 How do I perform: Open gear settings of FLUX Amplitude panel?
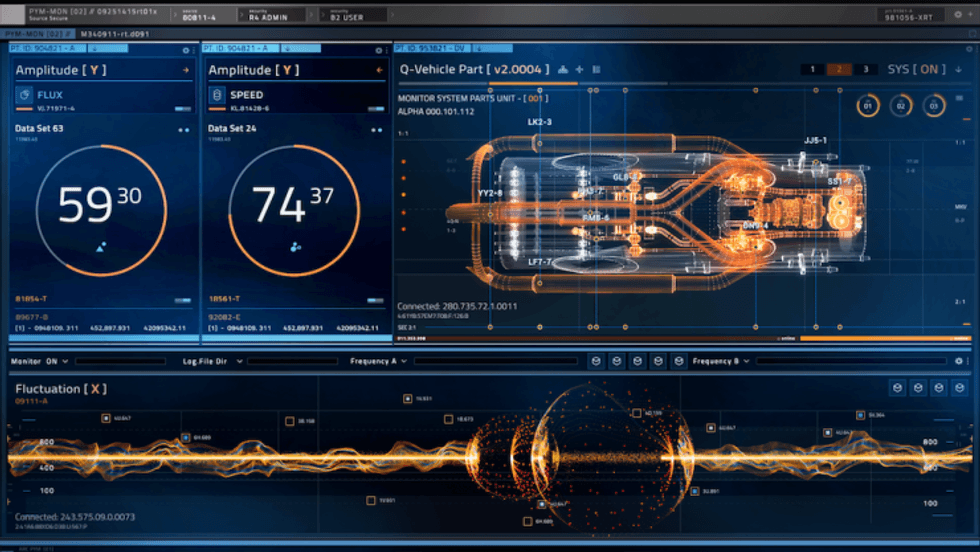pos(186,50)
